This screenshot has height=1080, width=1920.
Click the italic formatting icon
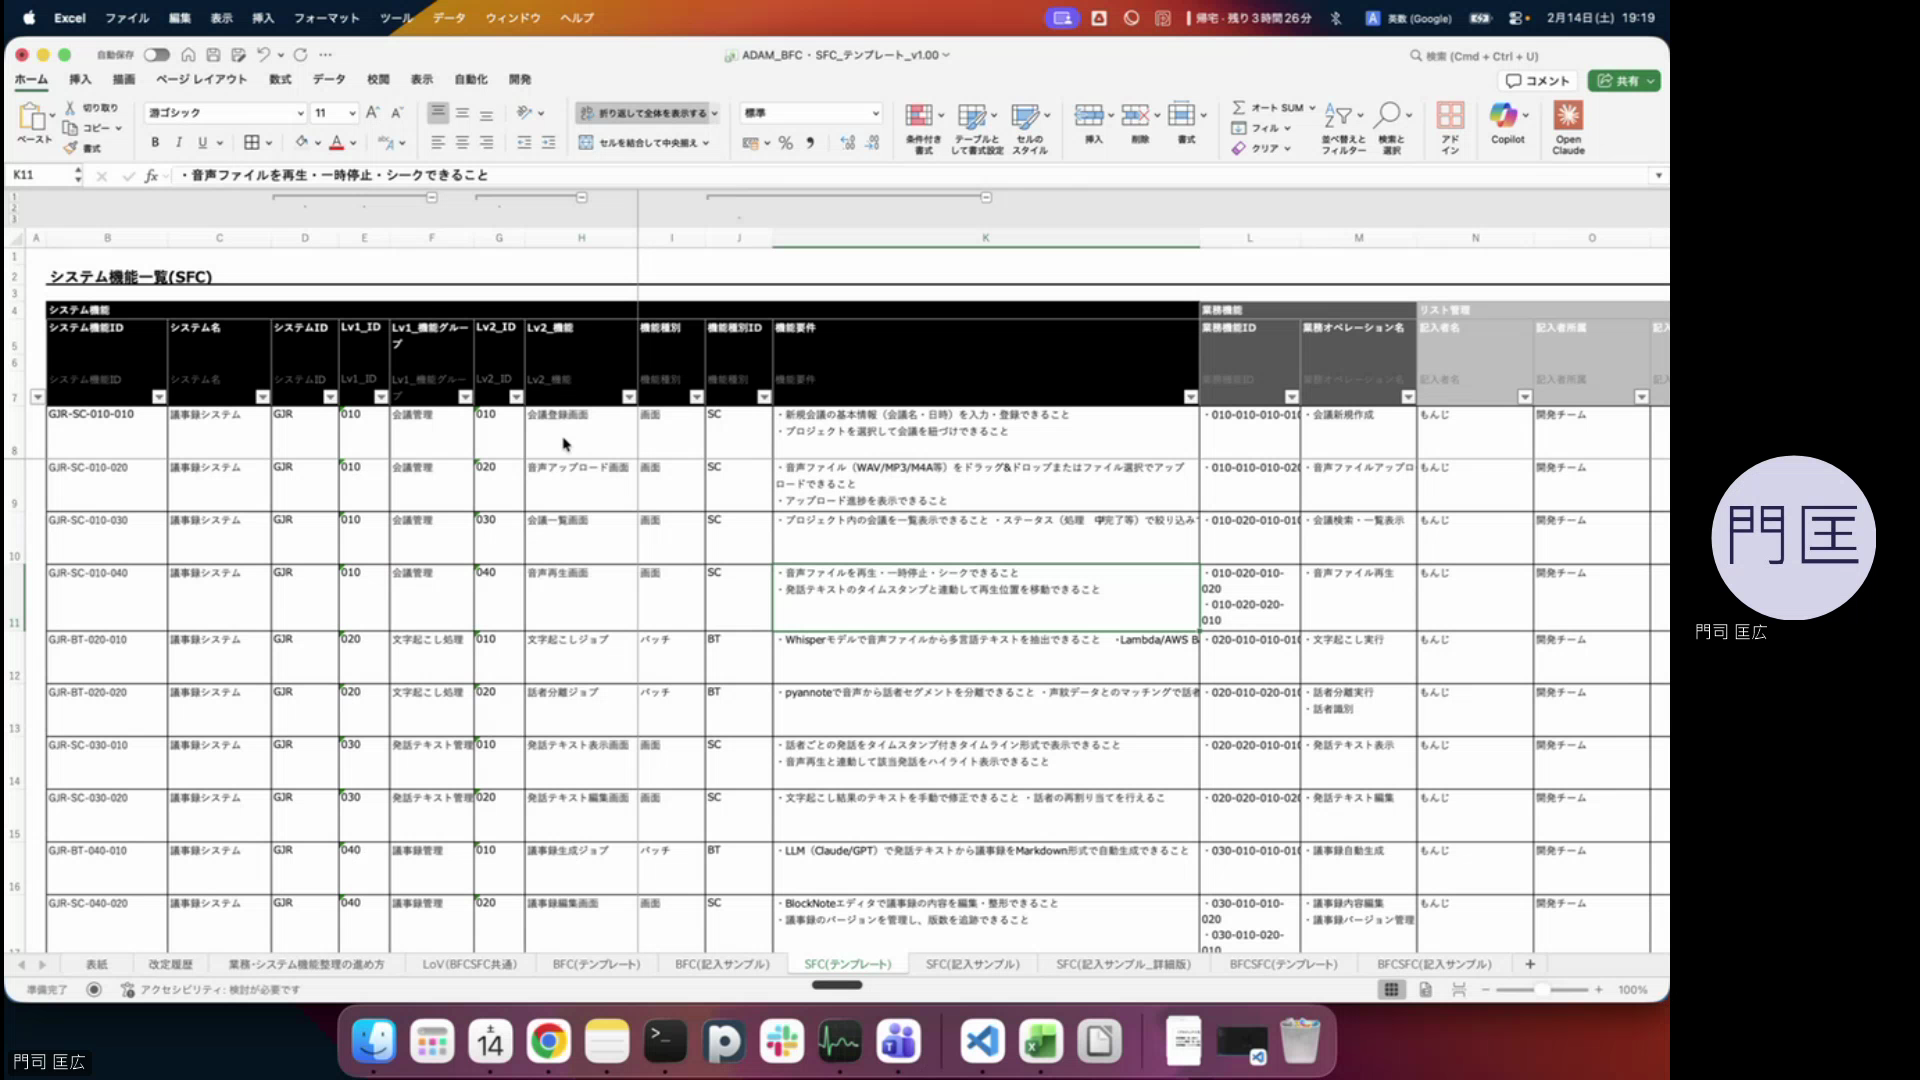point(179,143)
